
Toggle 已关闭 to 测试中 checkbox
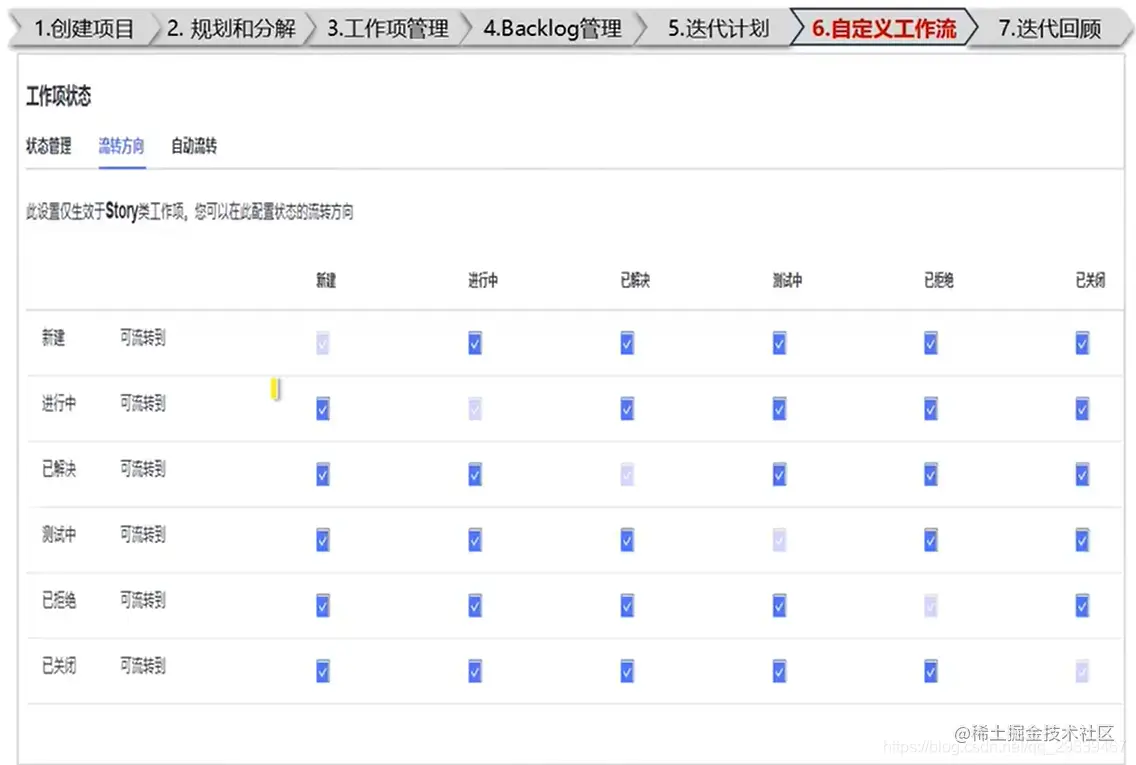click(x=780, y=671)
